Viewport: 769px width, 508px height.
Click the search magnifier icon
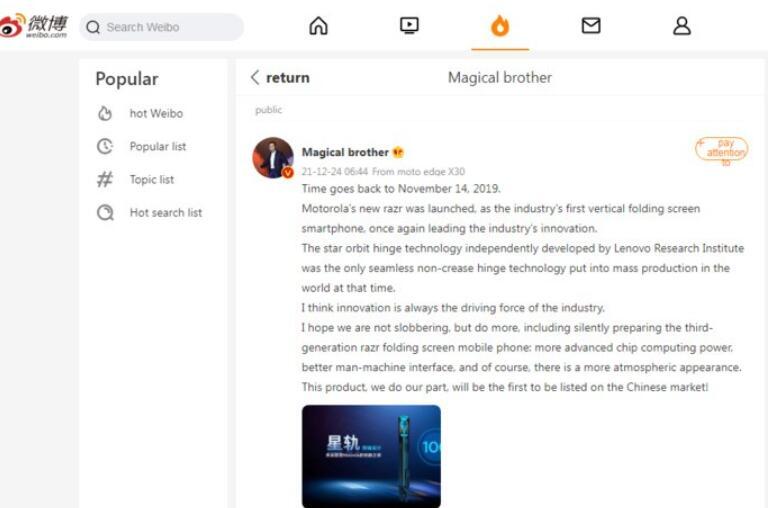point(93,27)
